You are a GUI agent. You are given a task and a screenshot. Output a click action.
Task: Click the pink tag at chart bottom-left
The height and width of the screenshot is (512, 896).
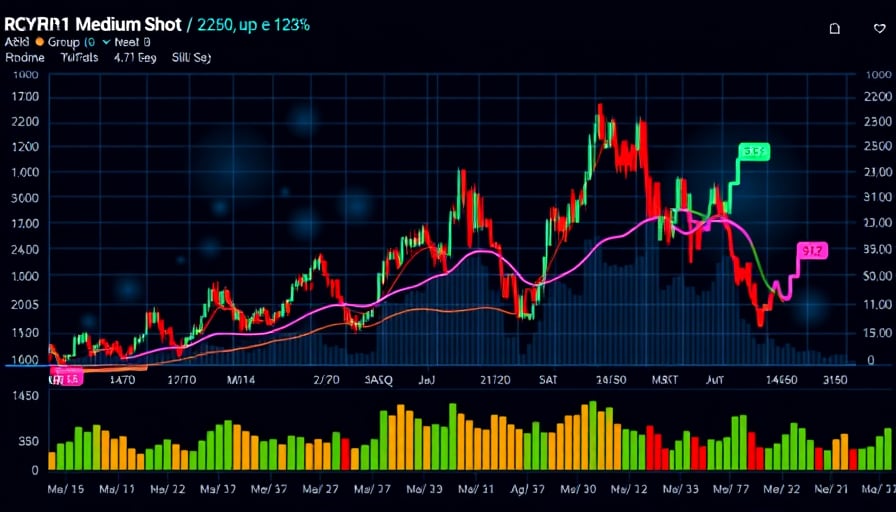pyautogui.click(x=66, y=380)
